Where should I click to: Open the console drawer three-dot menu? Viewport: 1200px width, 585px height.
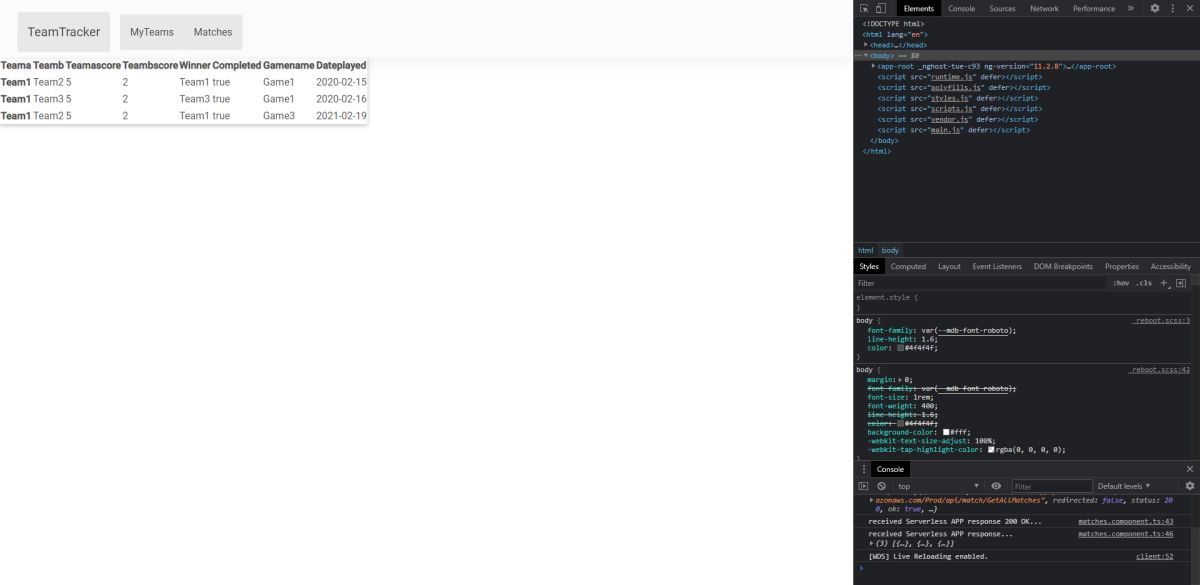click(864, 469)
